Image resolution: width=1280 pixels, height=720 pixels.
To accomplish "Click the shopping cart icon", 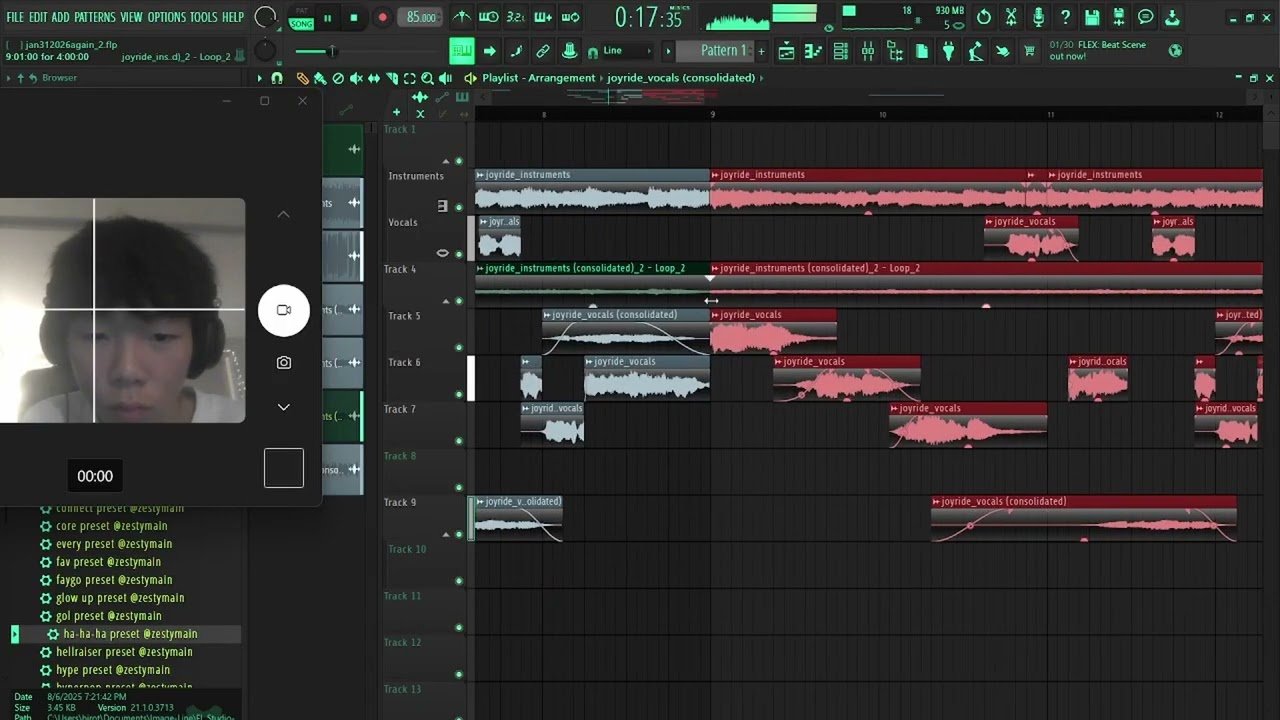I will 1029,51.
